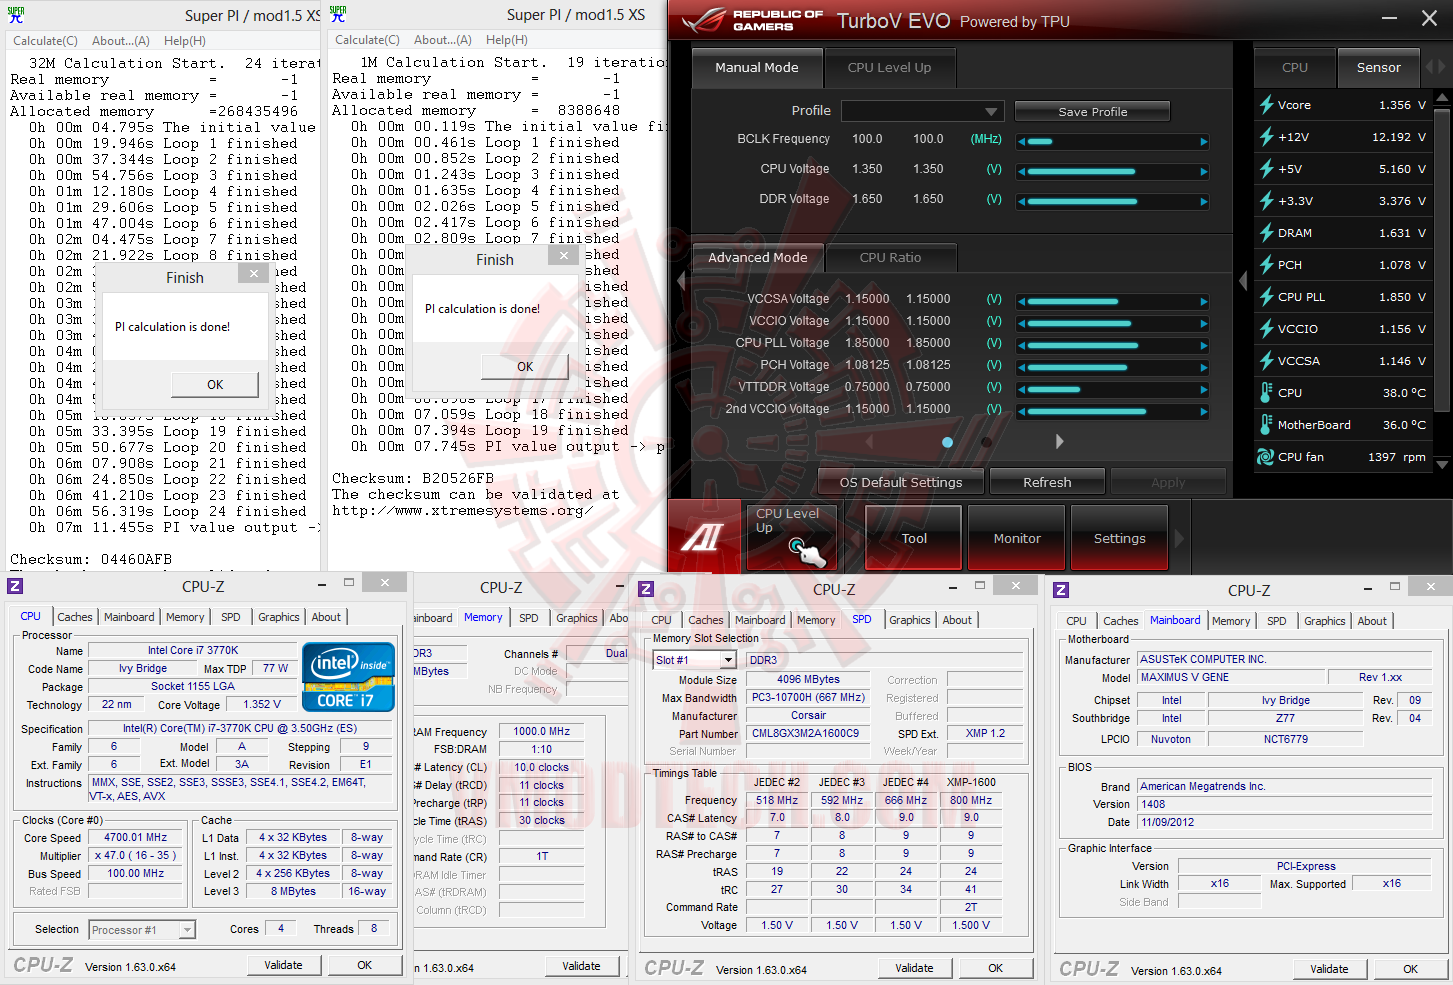Switch to the CPU Level Up tab in TurboV
Screen dimensions: 1453x985
click(x=889, y=68)
